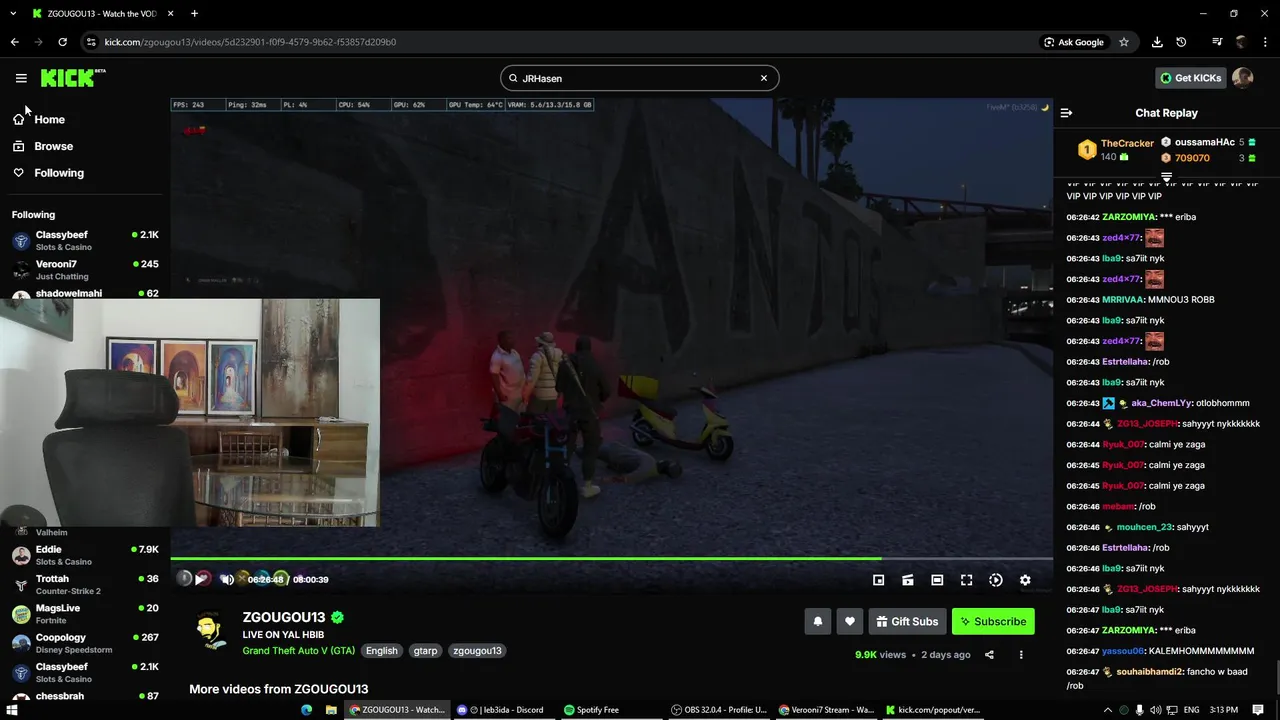1280x720 pixels.
Task: Click the ZGOUGOU13 channel name
Action: click(284, 618)
